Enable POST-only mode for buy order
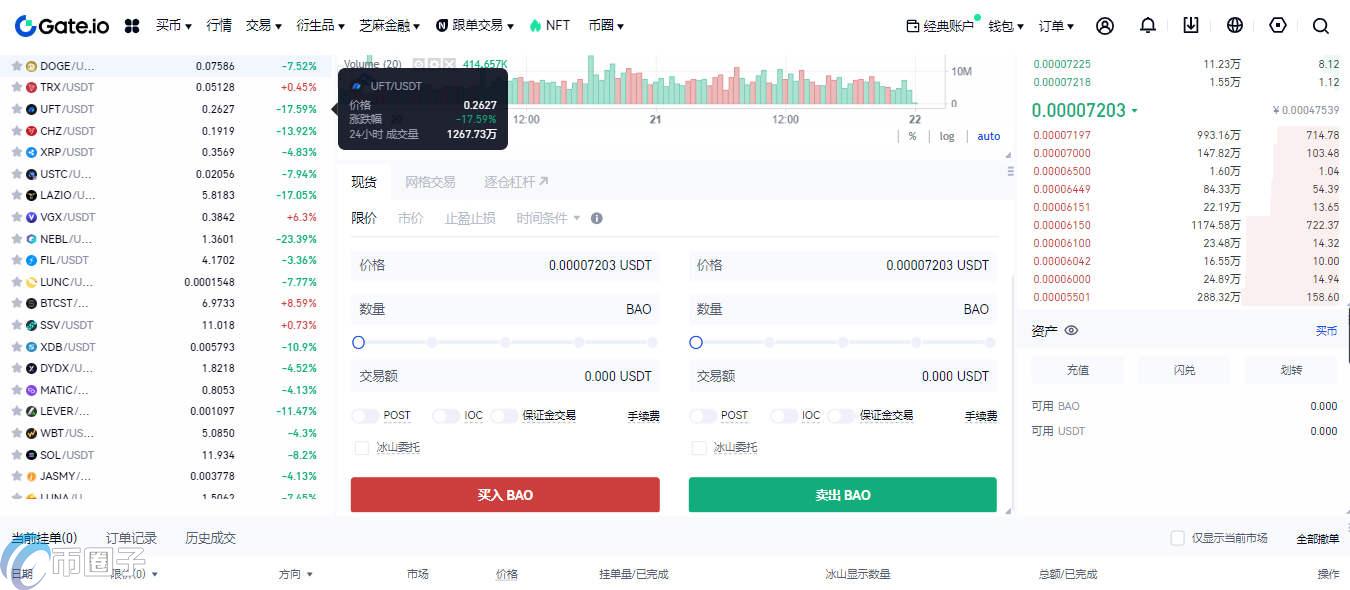 (363, 415)
